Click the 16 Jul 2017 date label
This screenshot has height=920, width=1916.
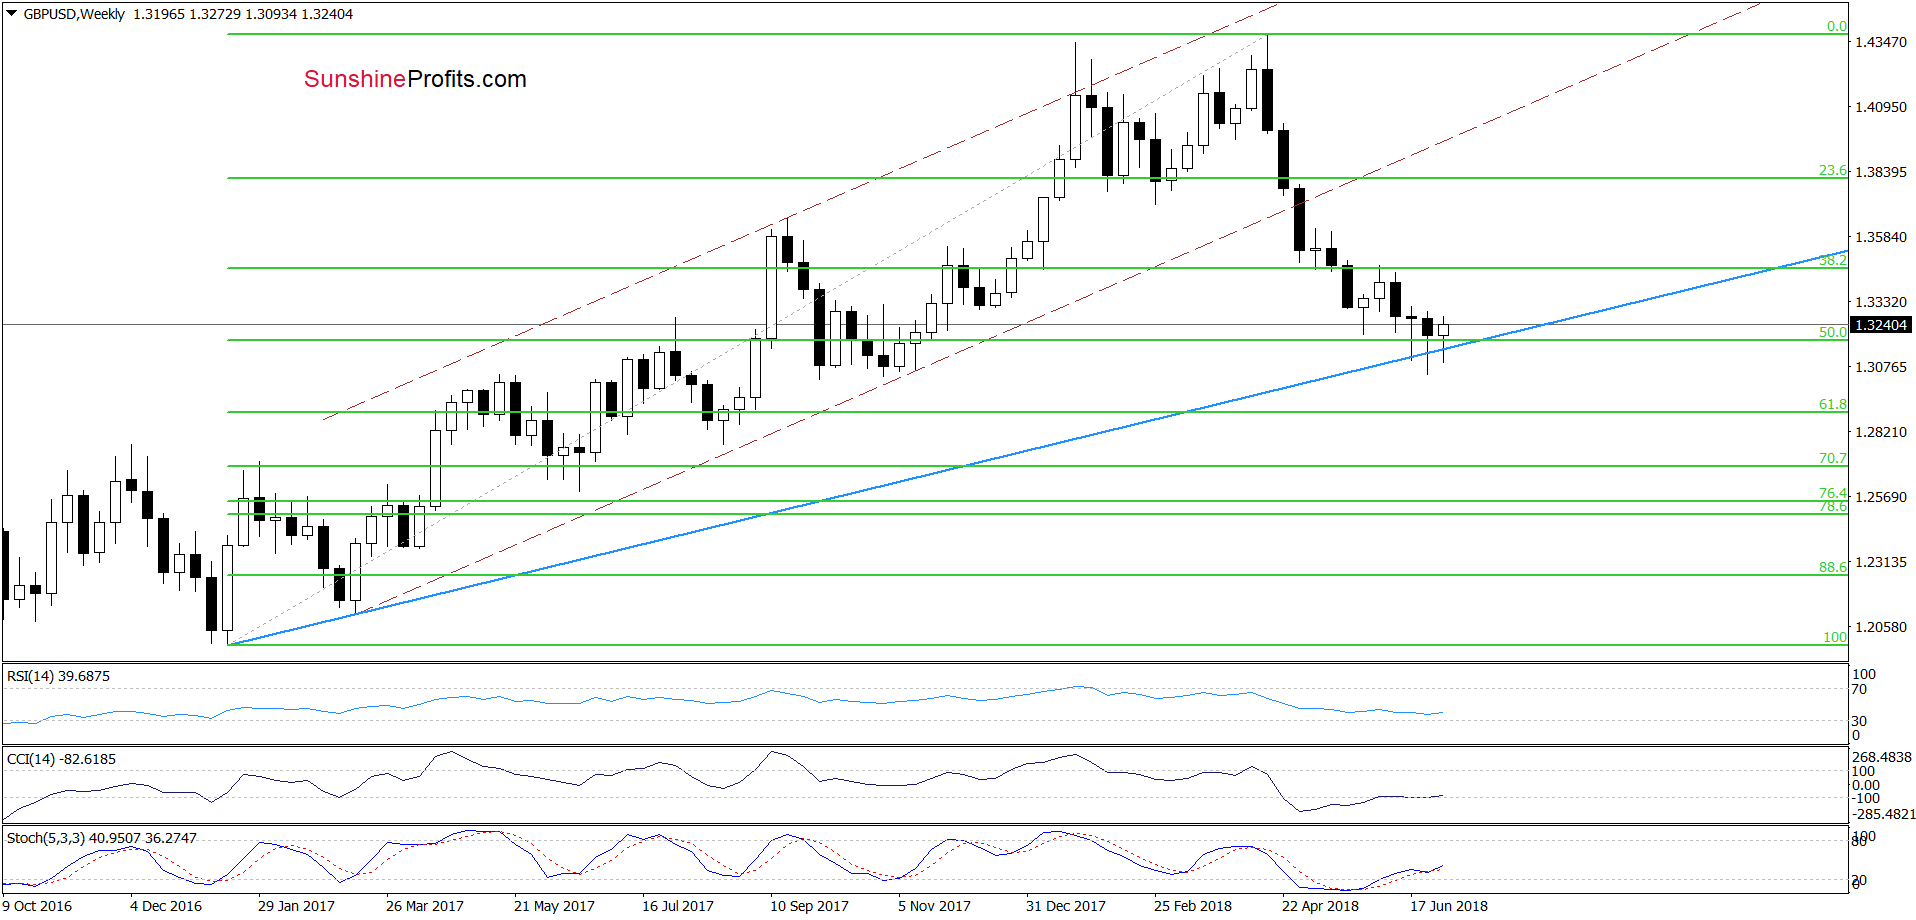coord(678,906)
